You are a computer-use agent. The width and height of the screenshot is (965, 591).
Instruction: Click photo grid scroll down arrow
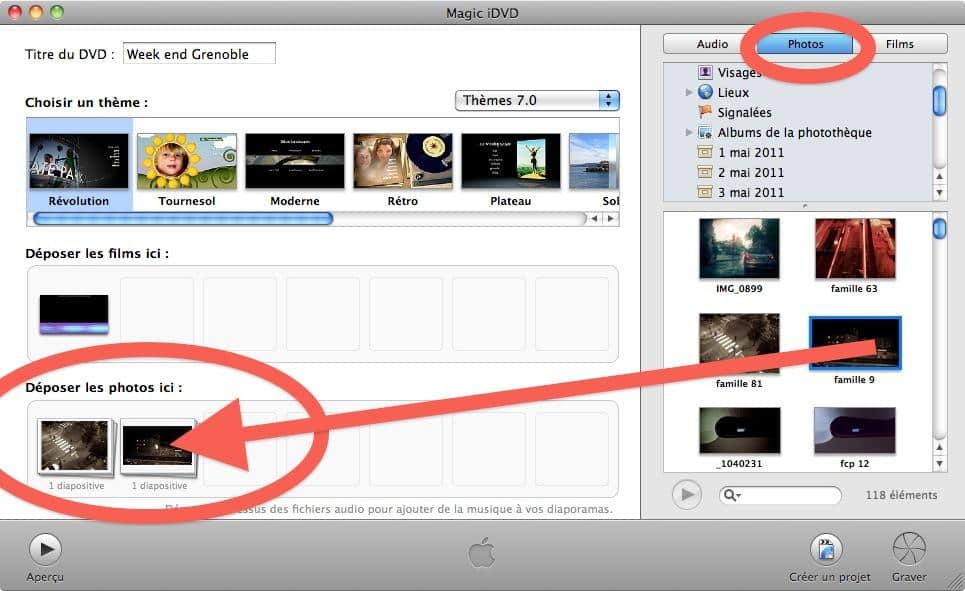click(x=939, y=464)
